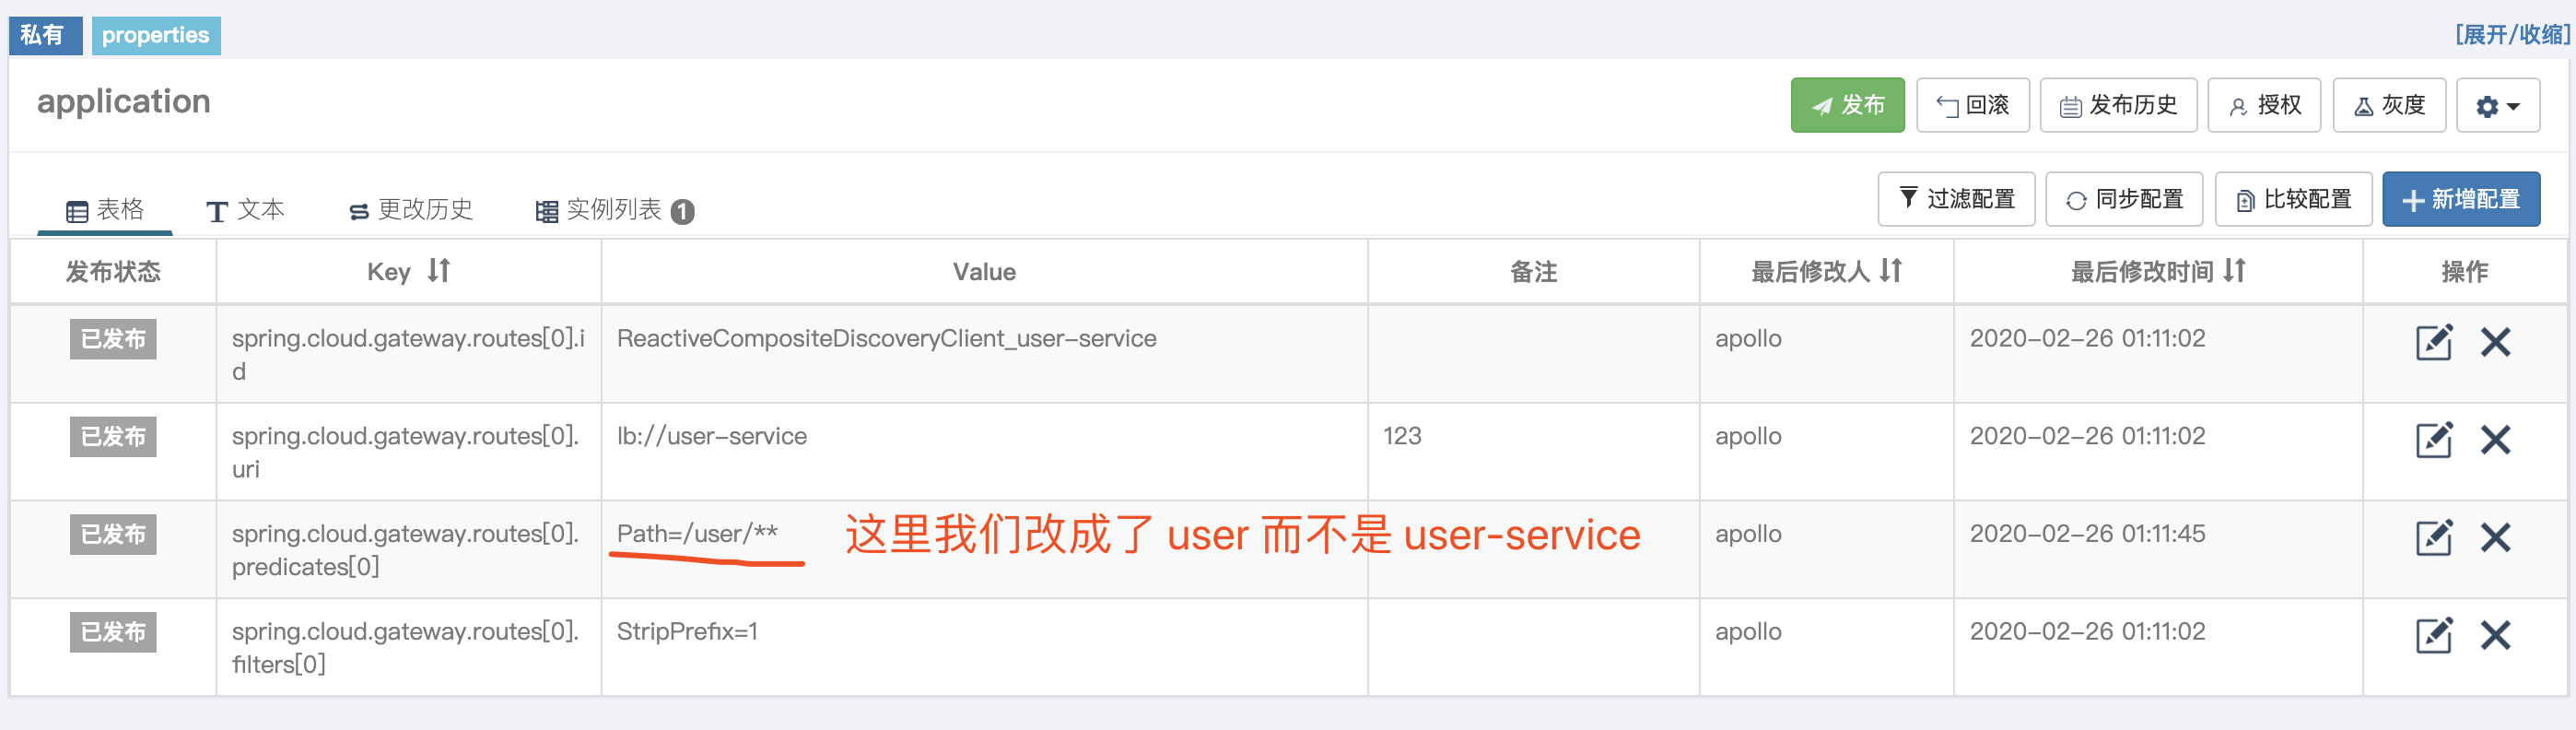
Task: Edit the spring.cloud.gateway.routes[0].id config entry
Action: [2434, 342]
